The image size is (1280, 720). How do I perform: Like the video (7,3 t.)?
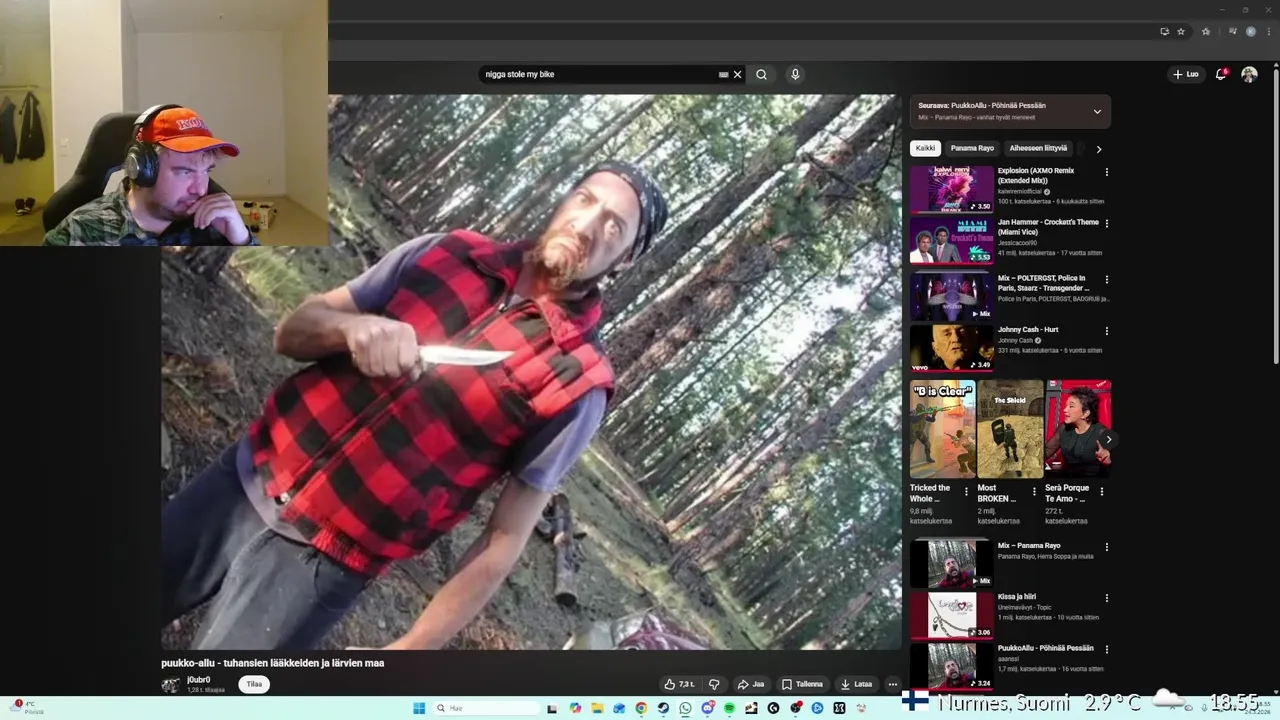pyautogui.click(x=680, y=684)
